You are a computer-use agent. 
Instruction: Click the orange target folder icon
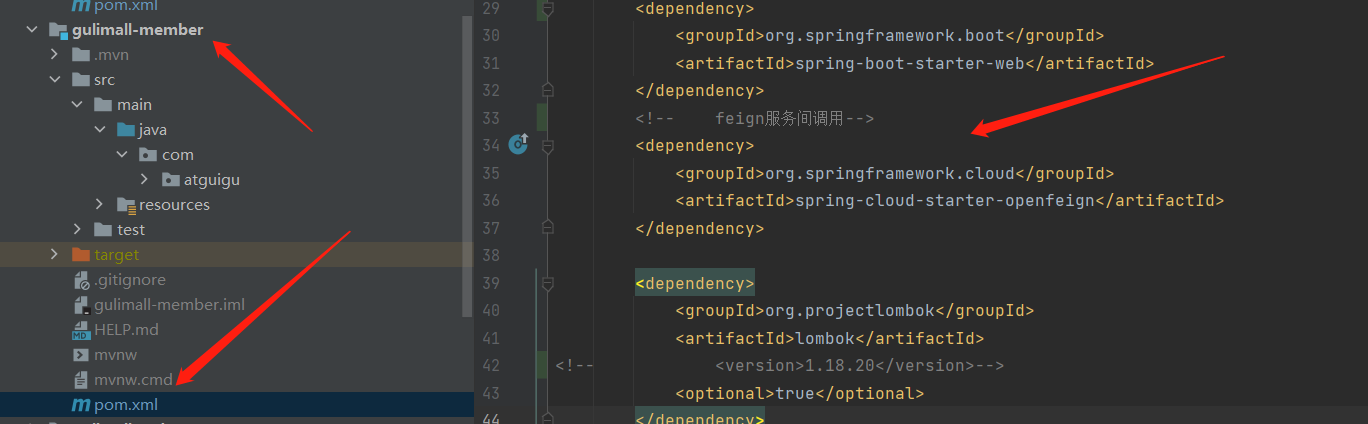coord(81,255)
